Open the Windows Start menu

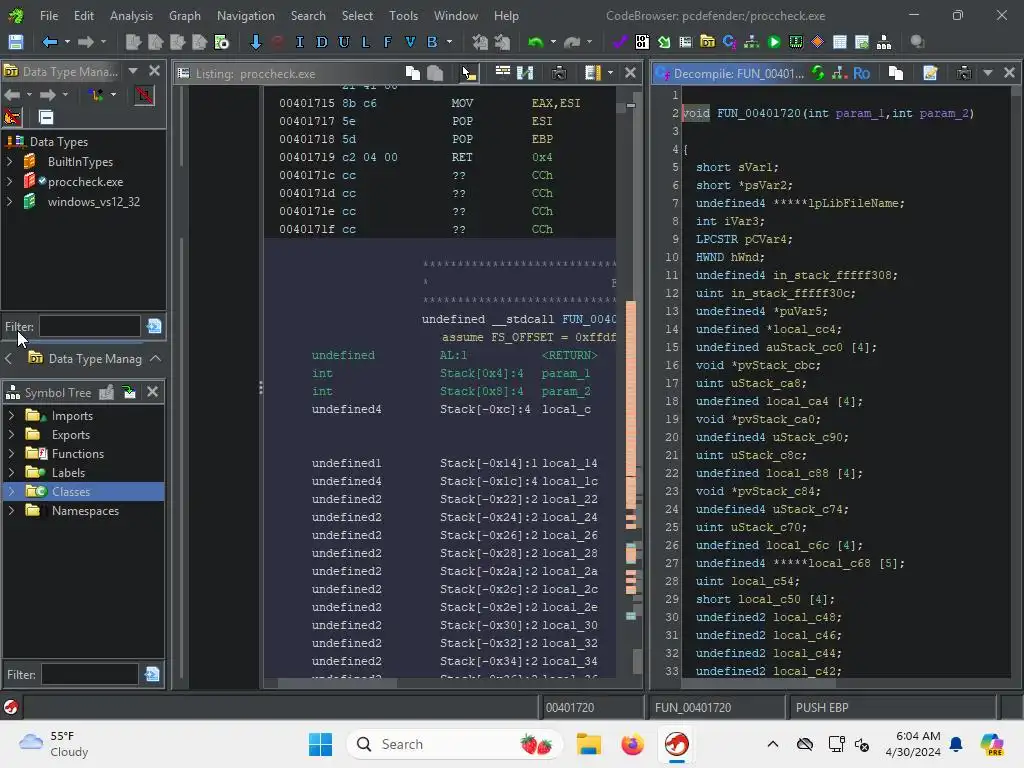pos(320,744)
